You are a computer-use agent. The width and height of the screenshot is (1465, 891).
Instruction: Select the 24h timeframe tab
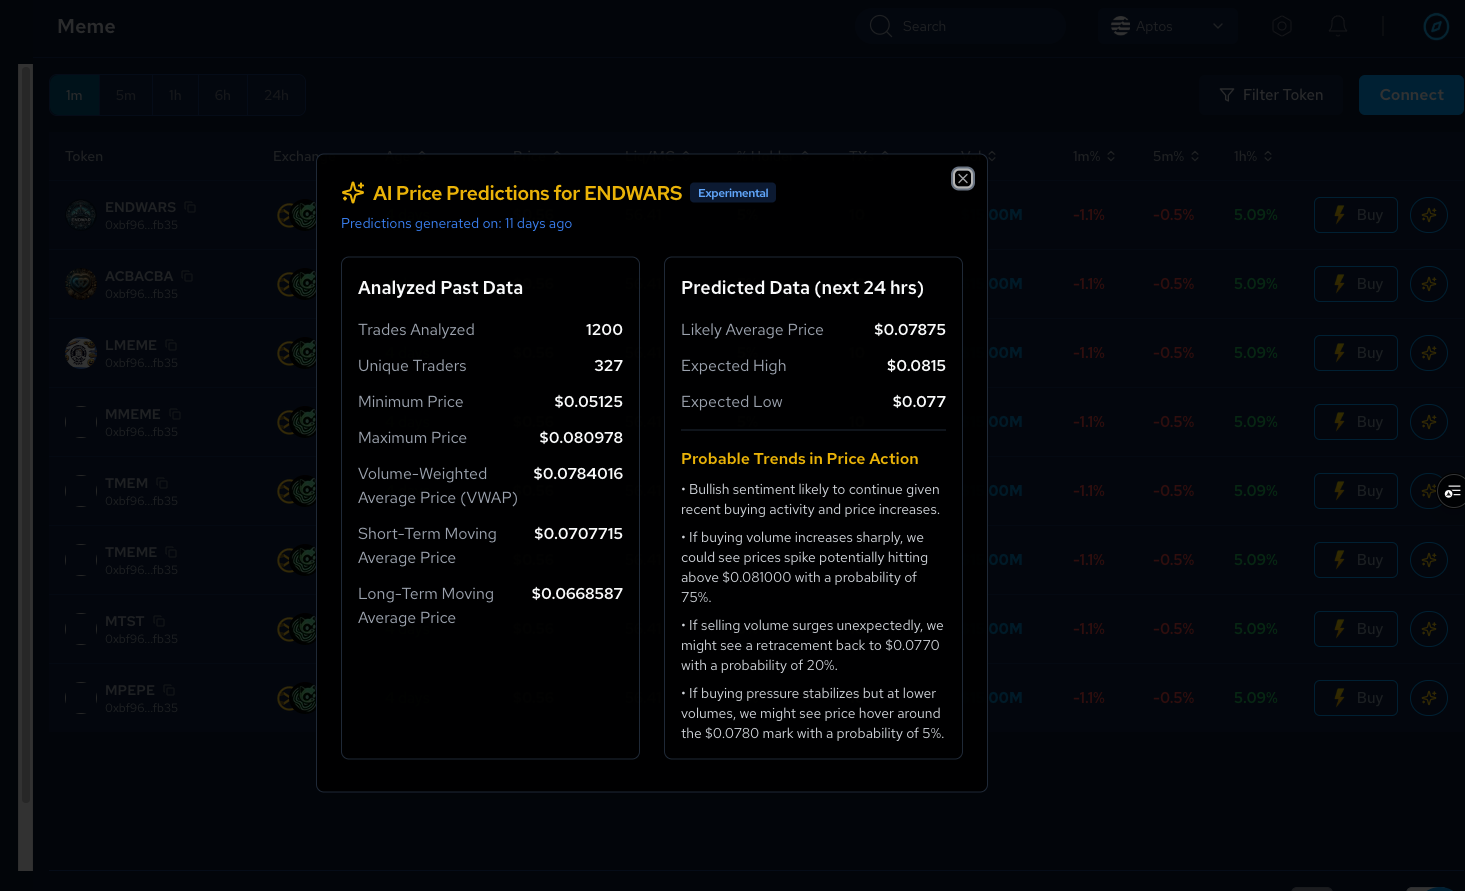pyautogui.click(x=276, y=95)
